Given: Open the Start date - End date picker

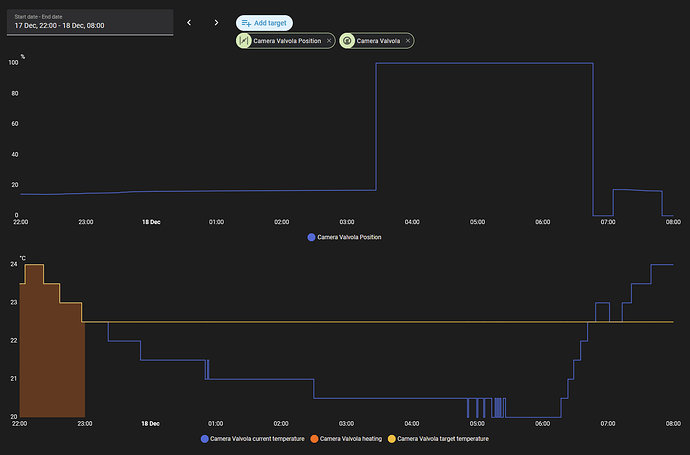Looking at the screenshot, I should (88, 21).
